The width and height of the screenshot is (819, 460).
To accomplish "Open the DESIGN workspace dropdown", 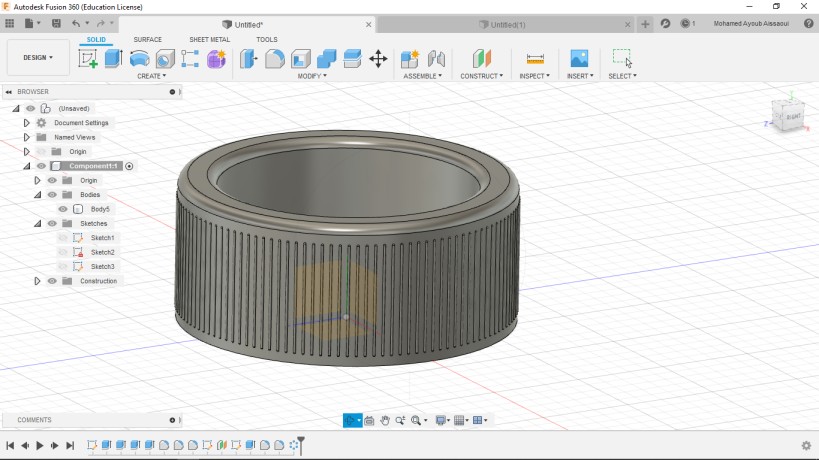I will tap(38, 57).
